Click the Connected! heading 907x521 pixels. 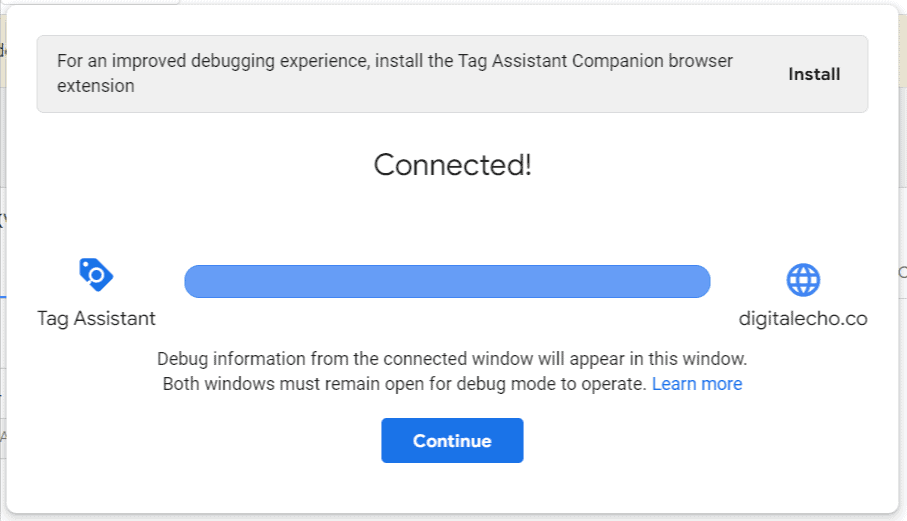[452, 165]
